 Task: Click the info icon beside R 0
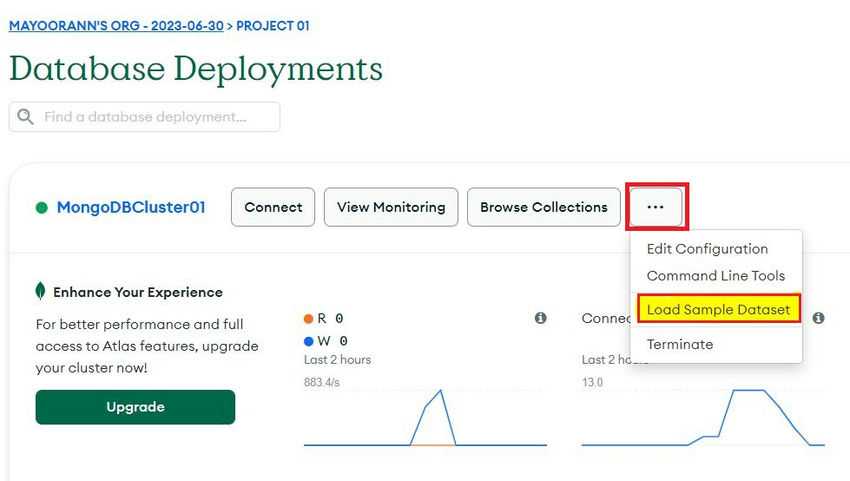point(540,318)
